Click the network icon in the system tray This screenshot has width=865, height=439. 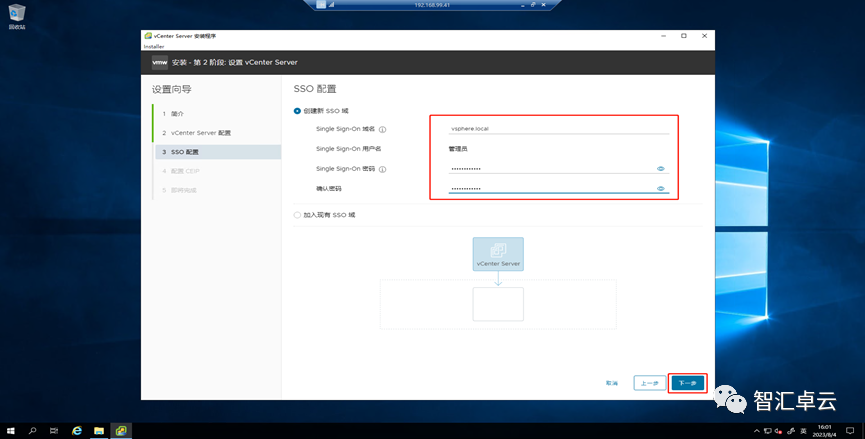coord(767,431)
